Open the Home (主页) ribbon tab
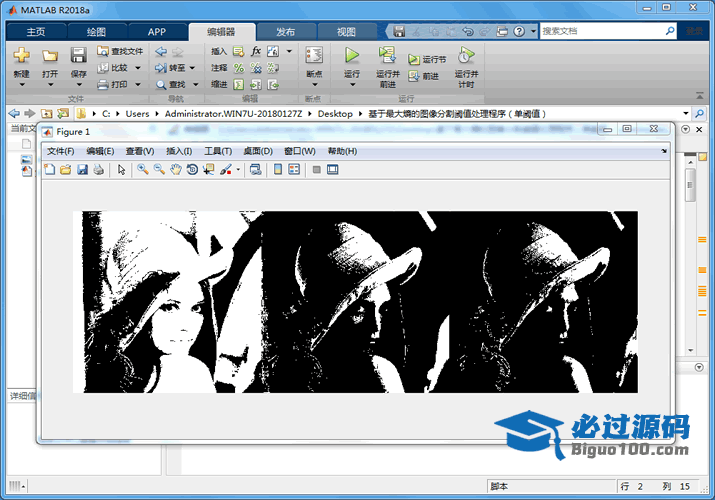This screenshot has height=500, width=715. pyautogui.click(x=36, y=32)
